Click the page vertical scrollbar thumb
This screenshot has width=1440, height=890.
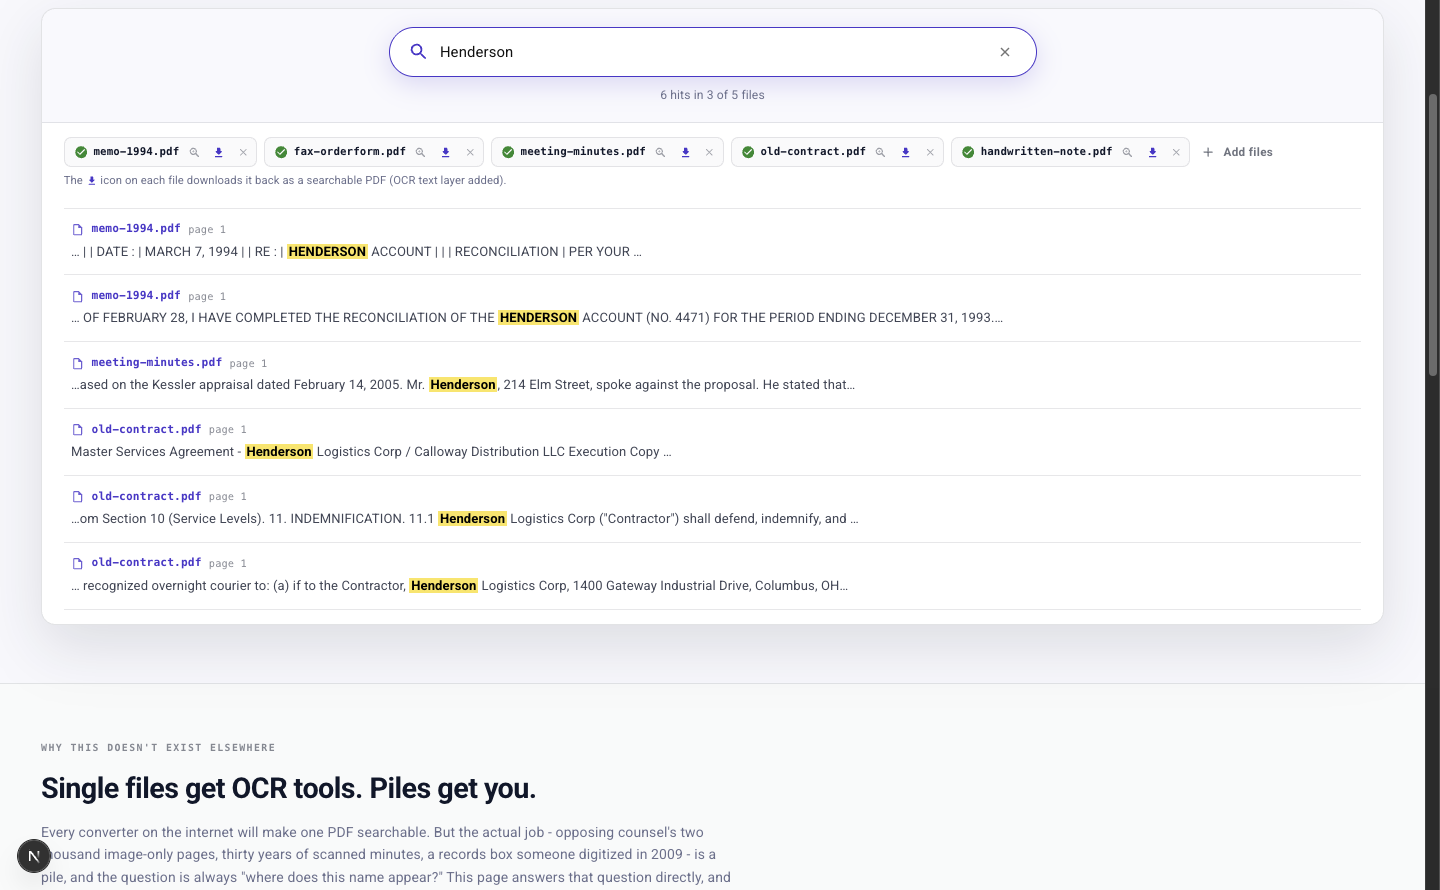(1433, 235)
